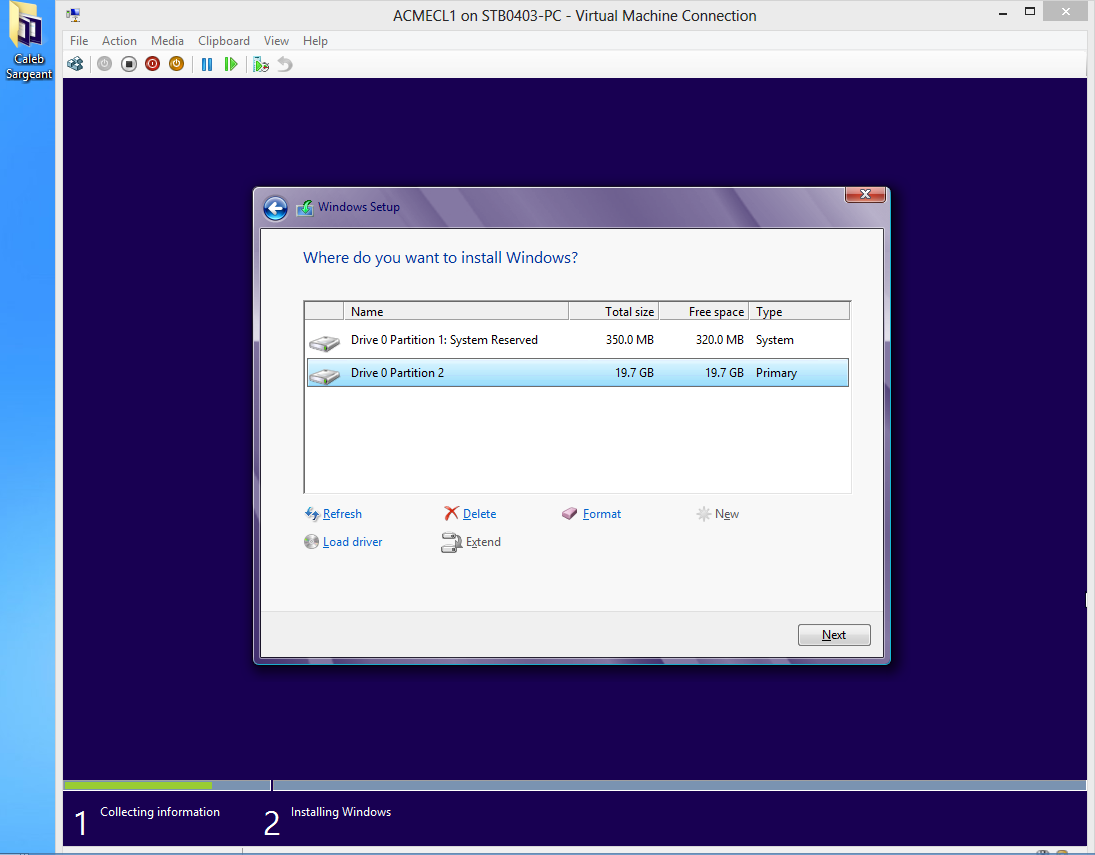Click the Revert arrow icon
The height and width of the screenshot is (855, 1095).
click(x=285, y=64)
